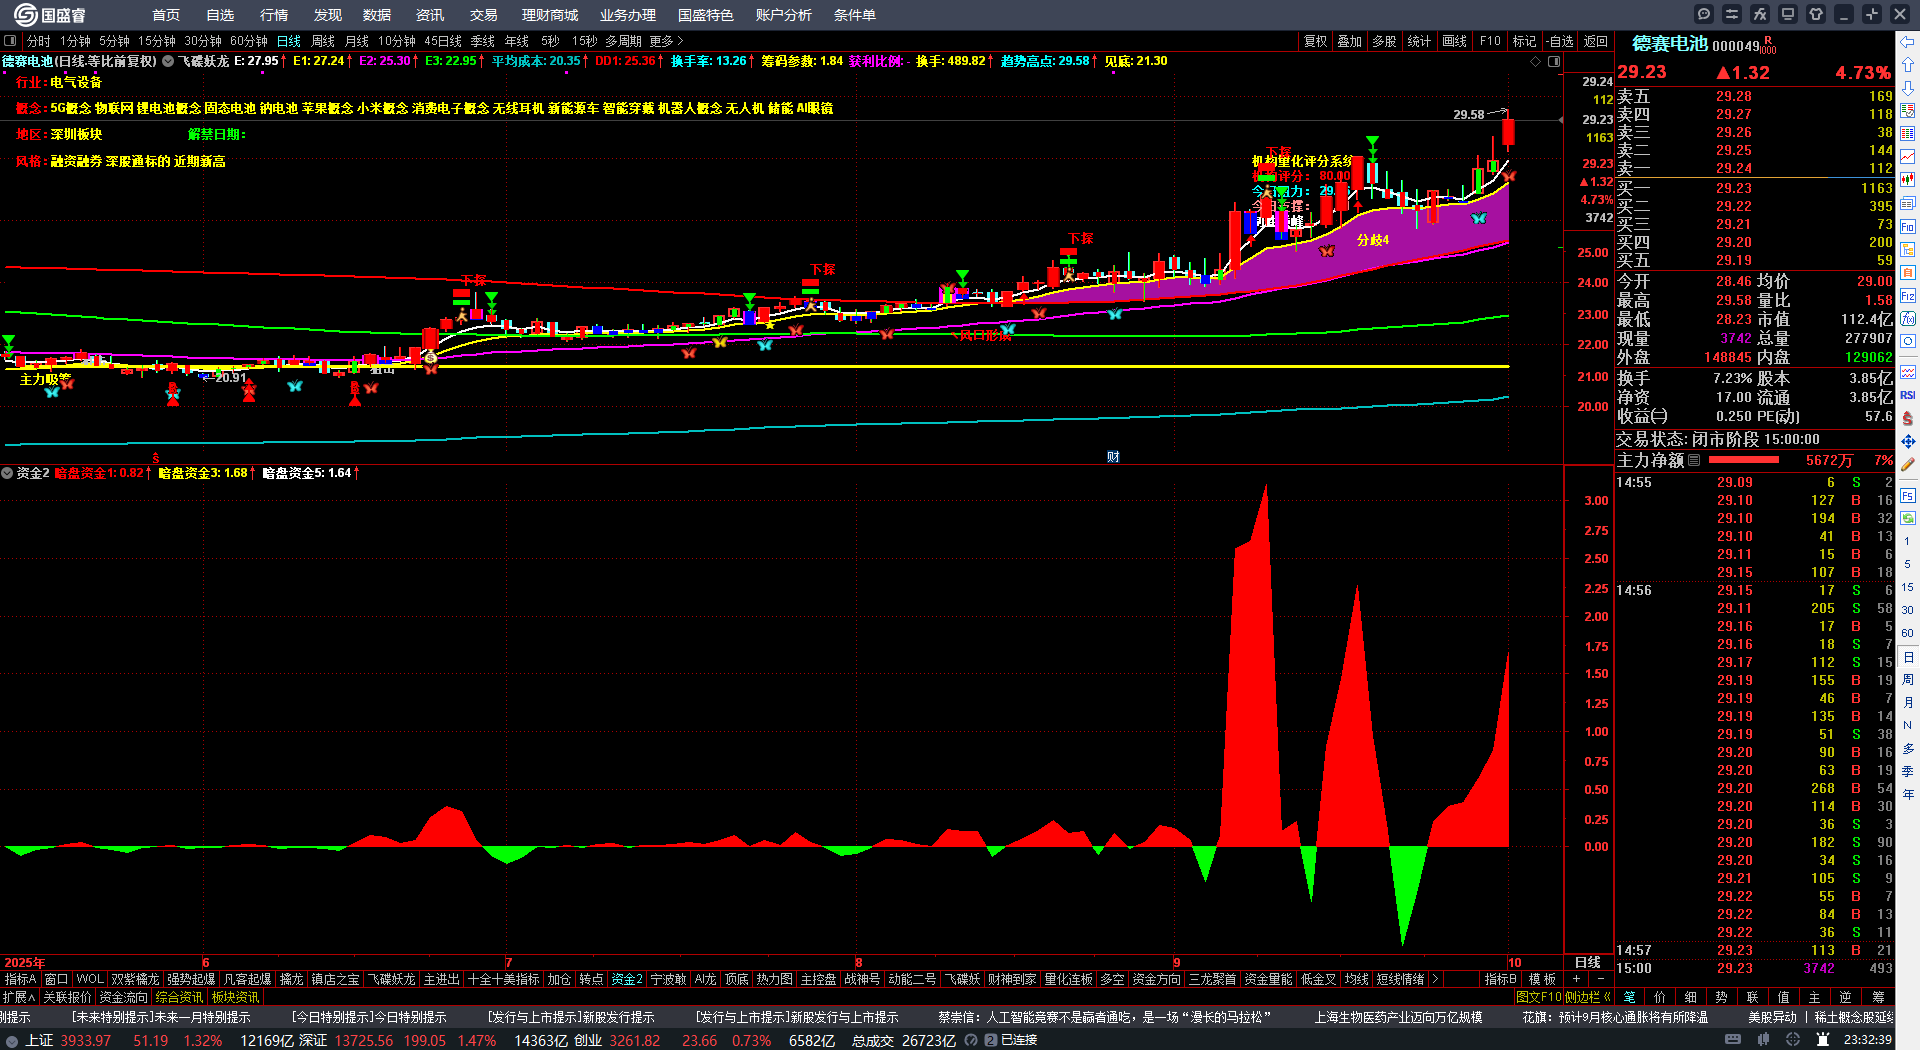Click the 财 marker on chart timeline

[x=1113, y=457]
